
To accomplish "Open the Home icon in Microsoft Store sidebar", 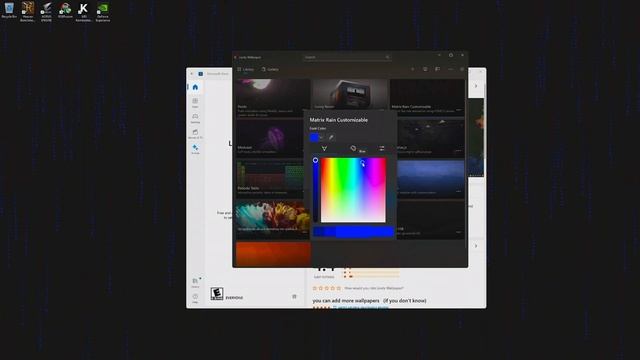I will tap(195, 87).
